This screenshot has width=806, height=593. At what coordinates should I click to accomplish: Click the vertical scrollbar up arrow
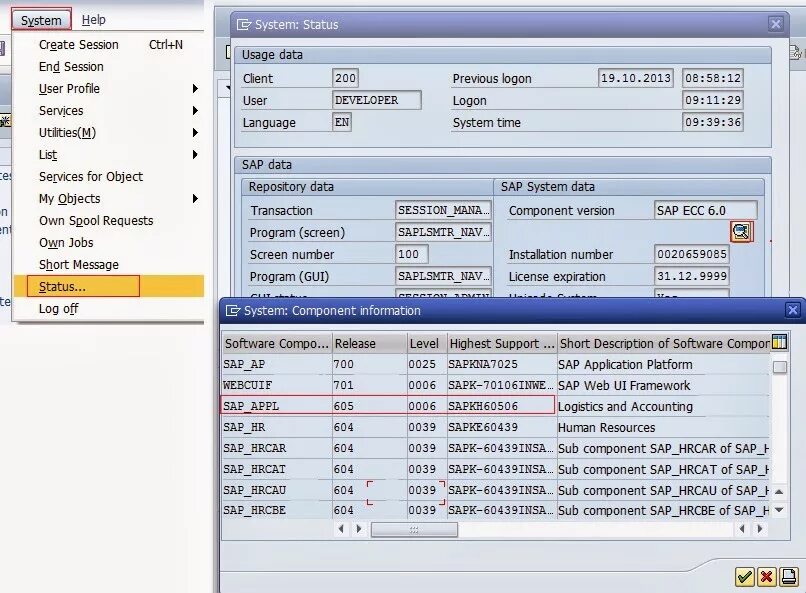click(x=779, y=492)
